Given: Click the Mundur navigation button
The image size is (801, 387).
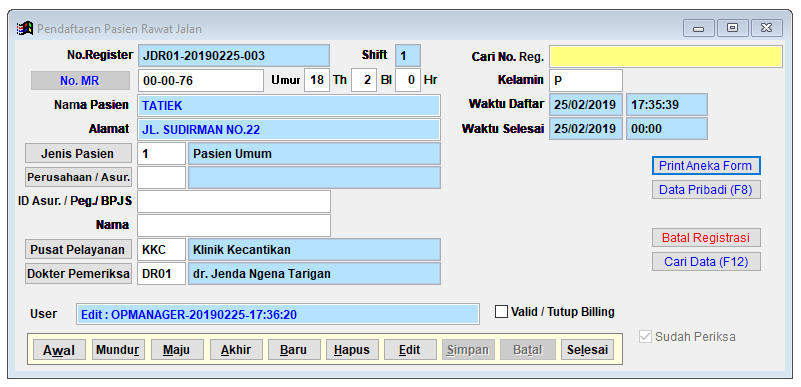Looking at the screenshot, I should [x=119, y=350].
